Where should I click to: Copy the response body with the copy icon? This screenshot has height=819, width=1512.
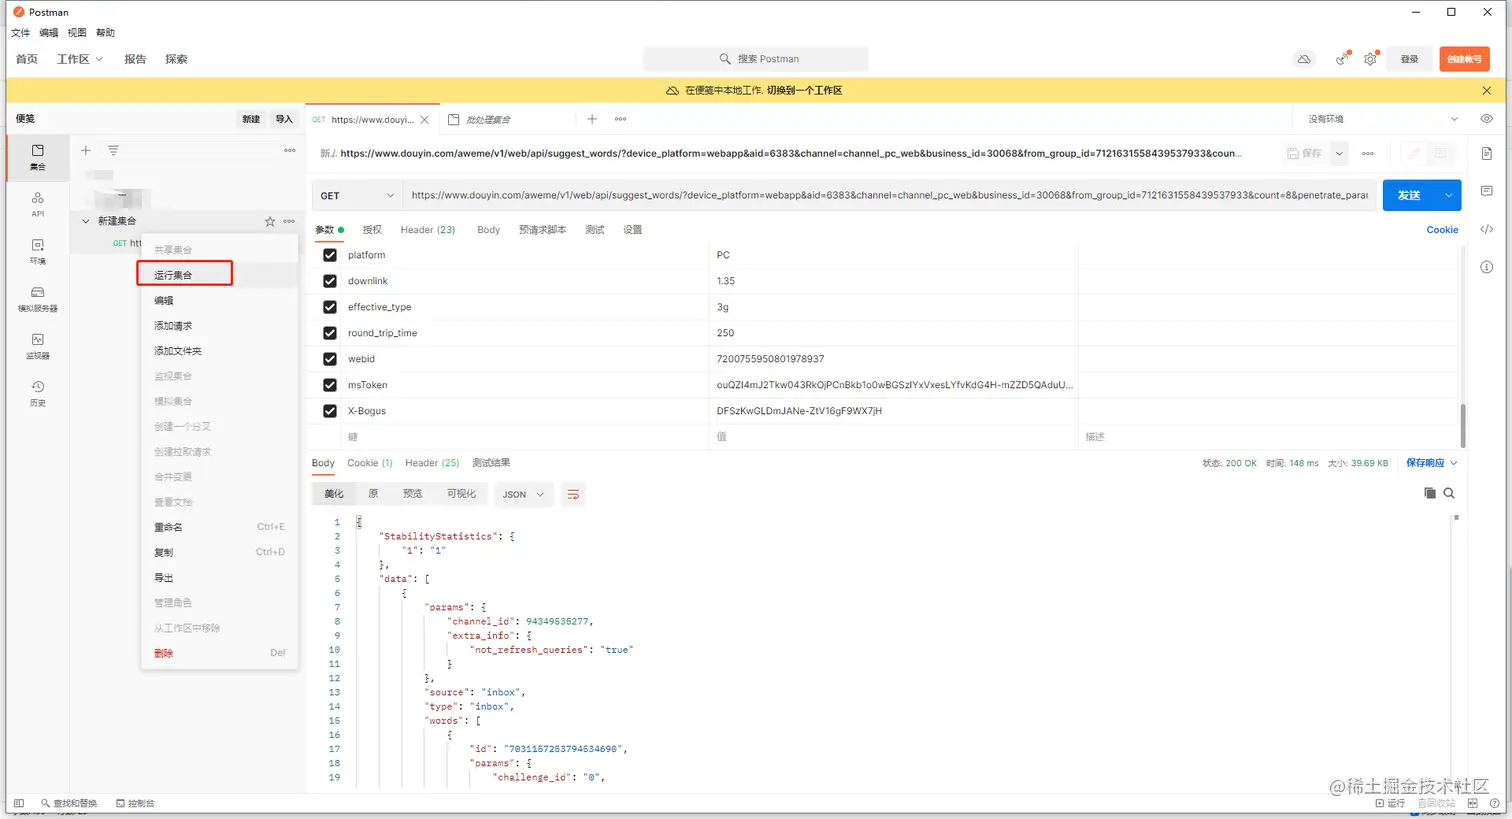point(1430,493)
